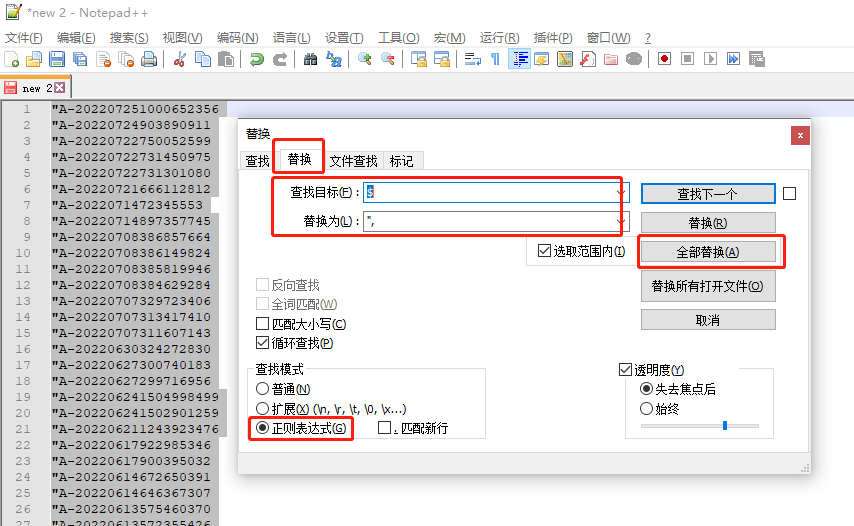Select the 始终 transparency radio
Screen dimensions: 854x526
pyautogui.click(x=646, y=408)
